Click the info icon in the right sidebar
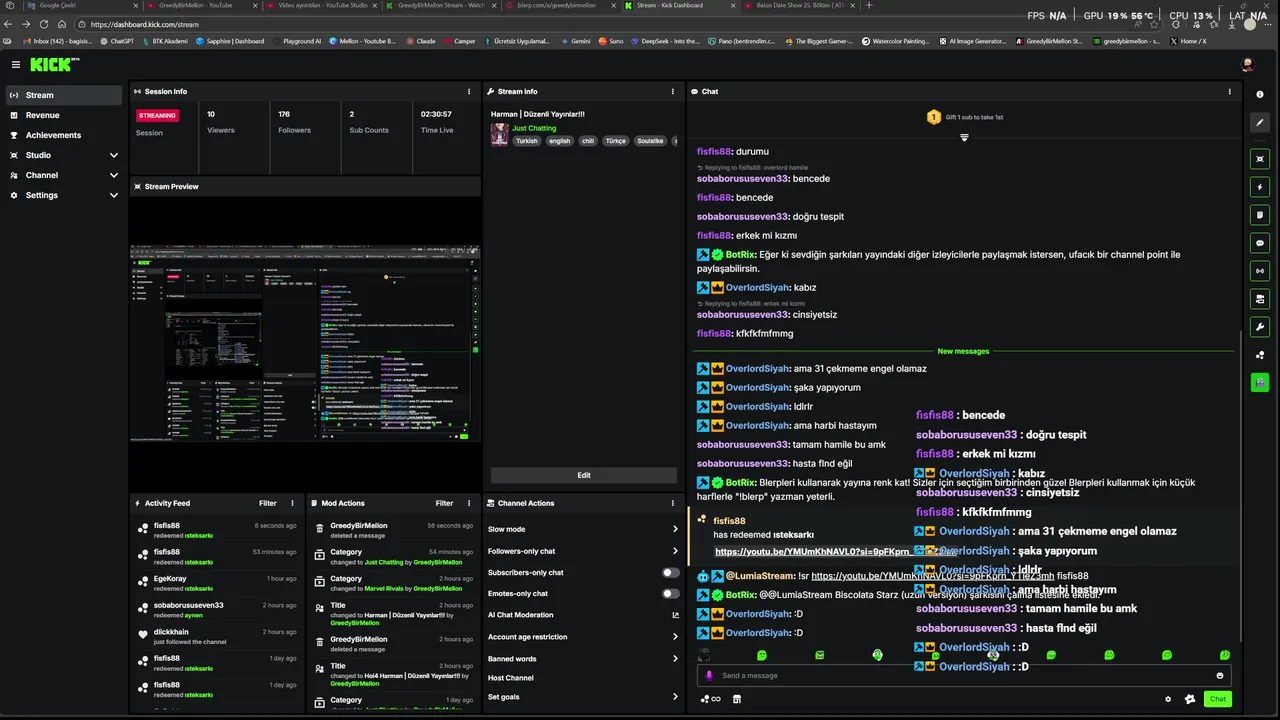Screen dimensions: 1280x720 (x=1260, y=94)
